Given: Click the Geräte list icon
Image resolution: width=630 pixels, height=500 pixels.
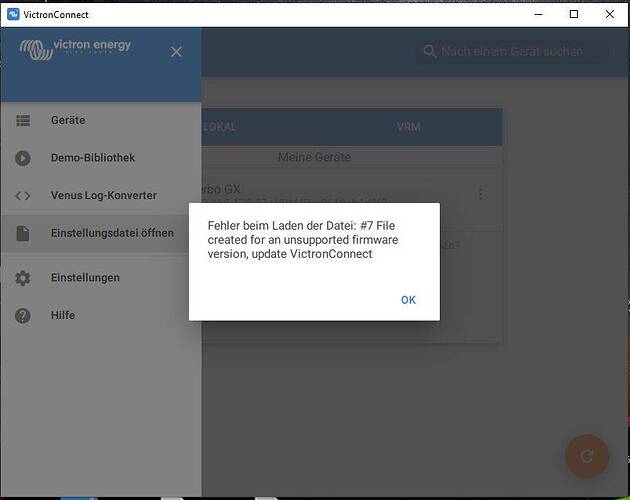Looking at the screenshot, I should click(23, 120).
